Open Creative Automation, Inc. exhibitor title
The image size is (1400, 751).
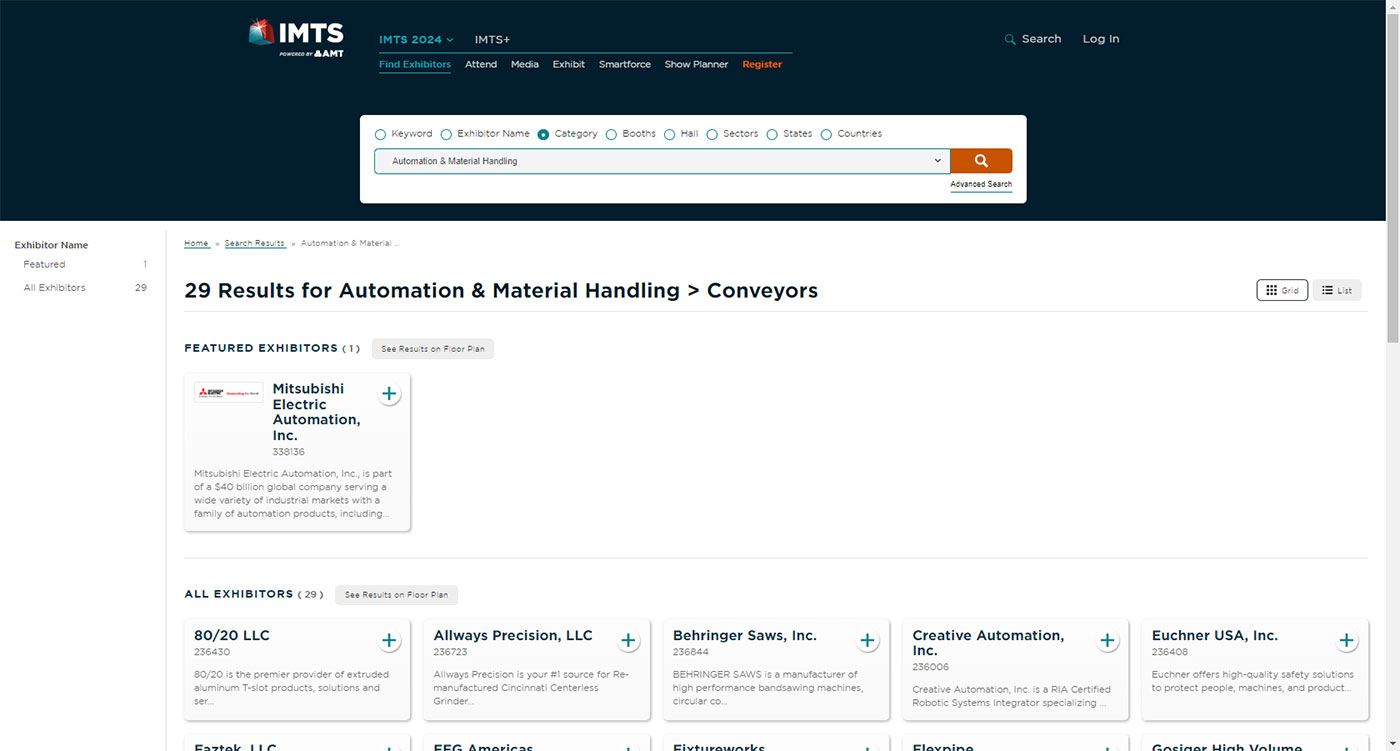point(988,643)
